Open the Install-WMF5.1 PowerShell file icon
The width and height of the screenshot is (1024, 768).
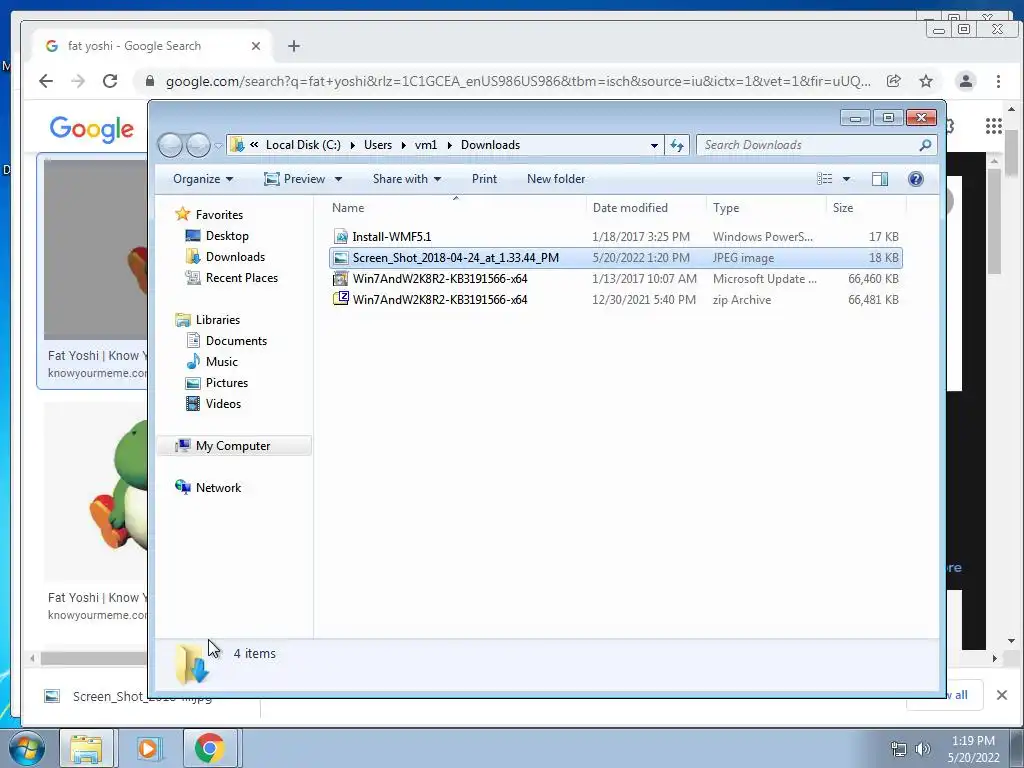coord(340,237)
